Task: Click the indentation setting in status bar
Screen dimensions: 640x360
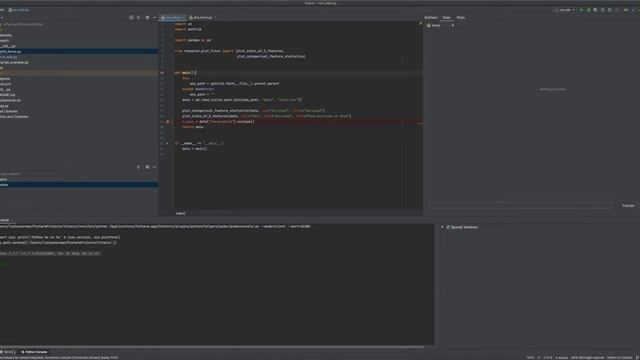Action: (562, 358)
